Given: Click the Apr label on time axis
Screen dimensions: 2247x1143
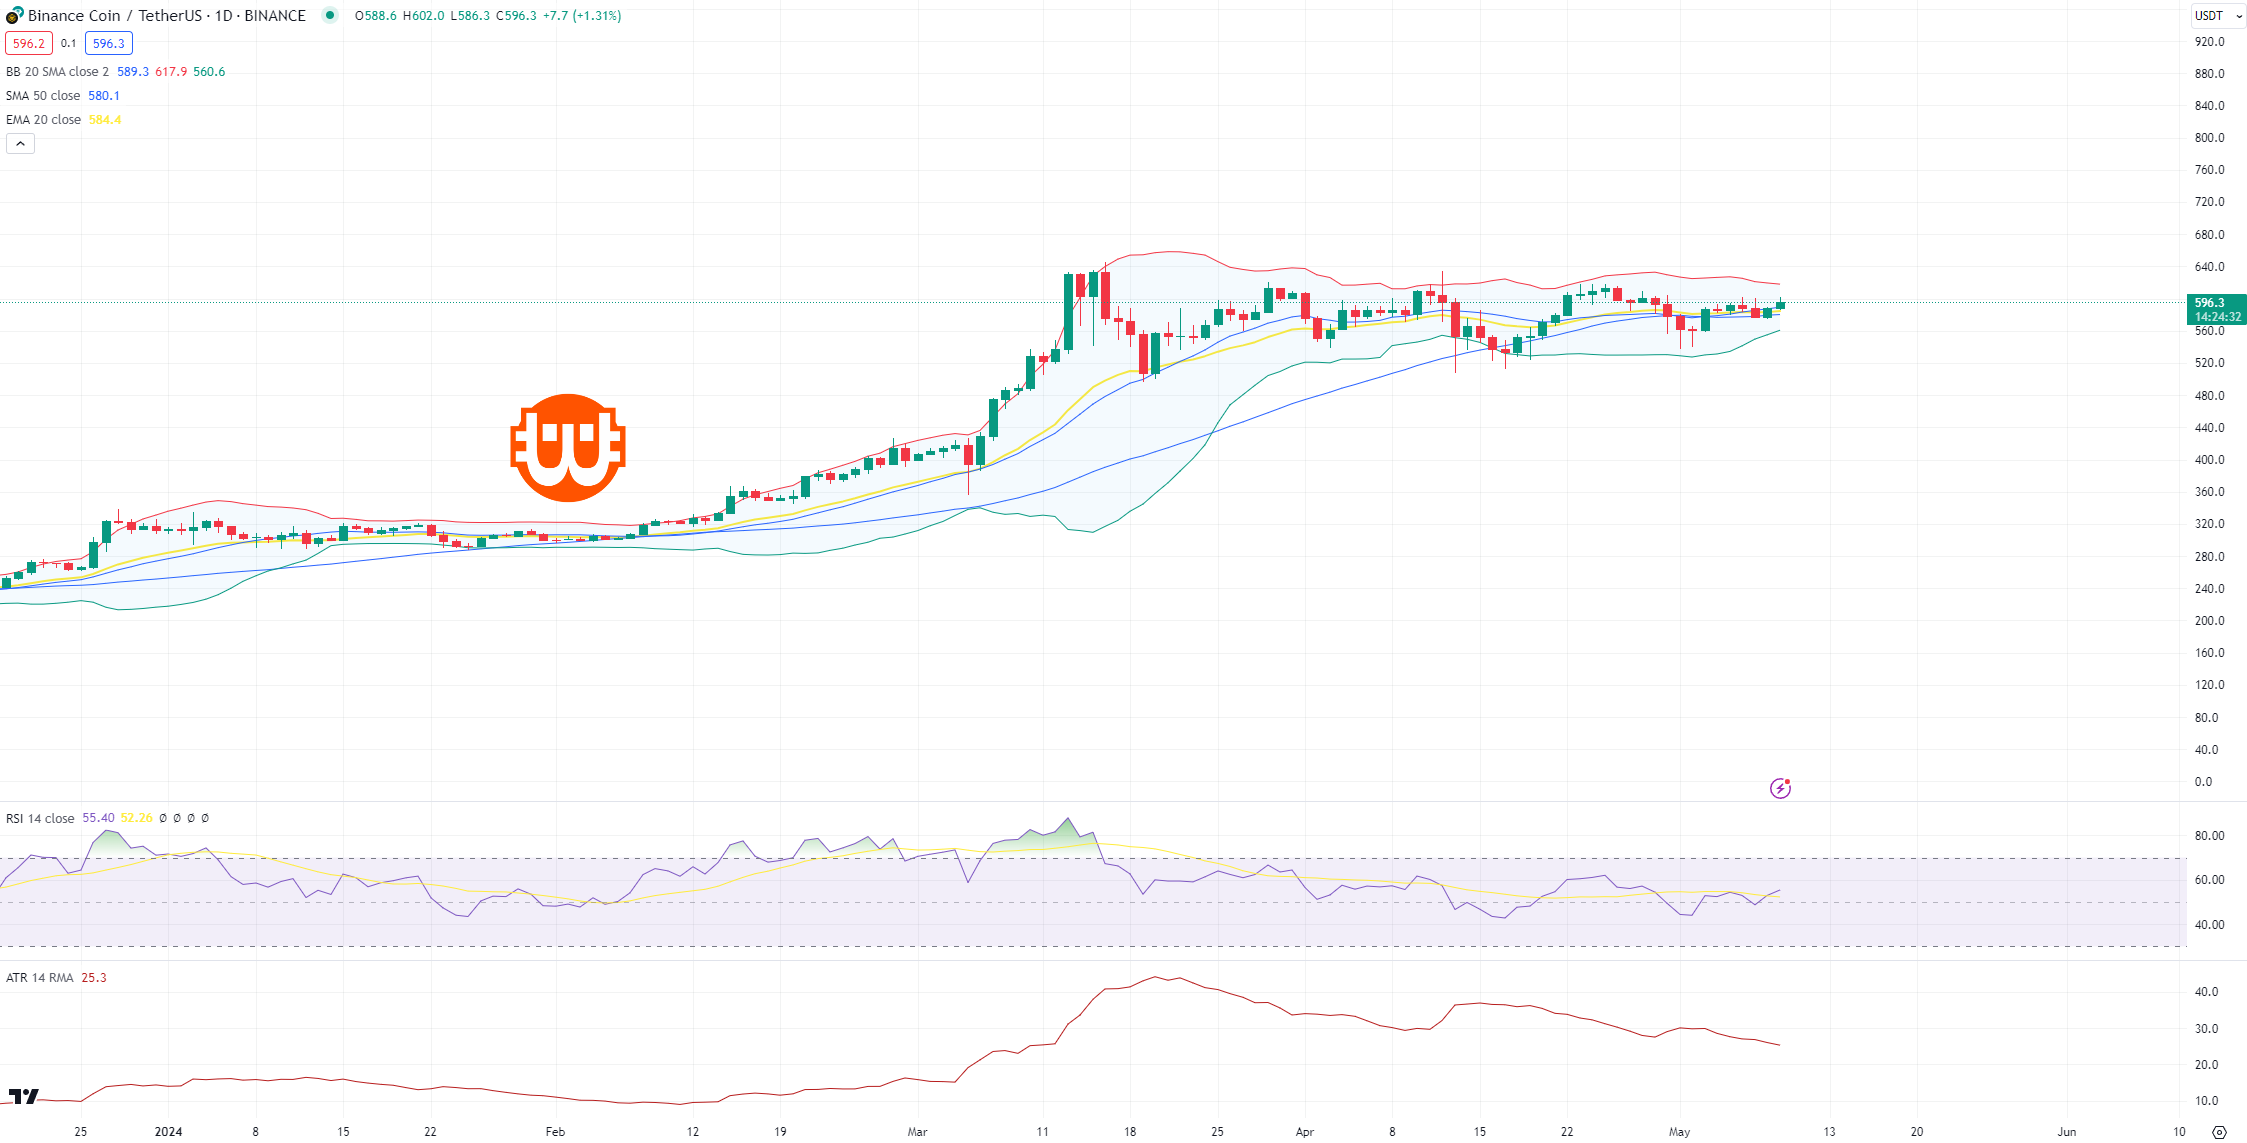Looking at the screenshot, I should (x=1304, y=1132).
